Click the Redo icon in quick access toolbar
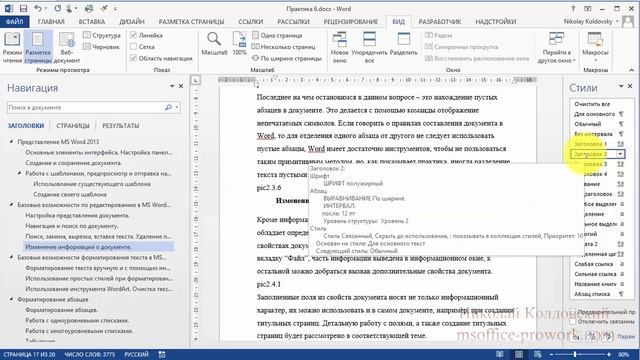640x360 pixels. (57, 9)
